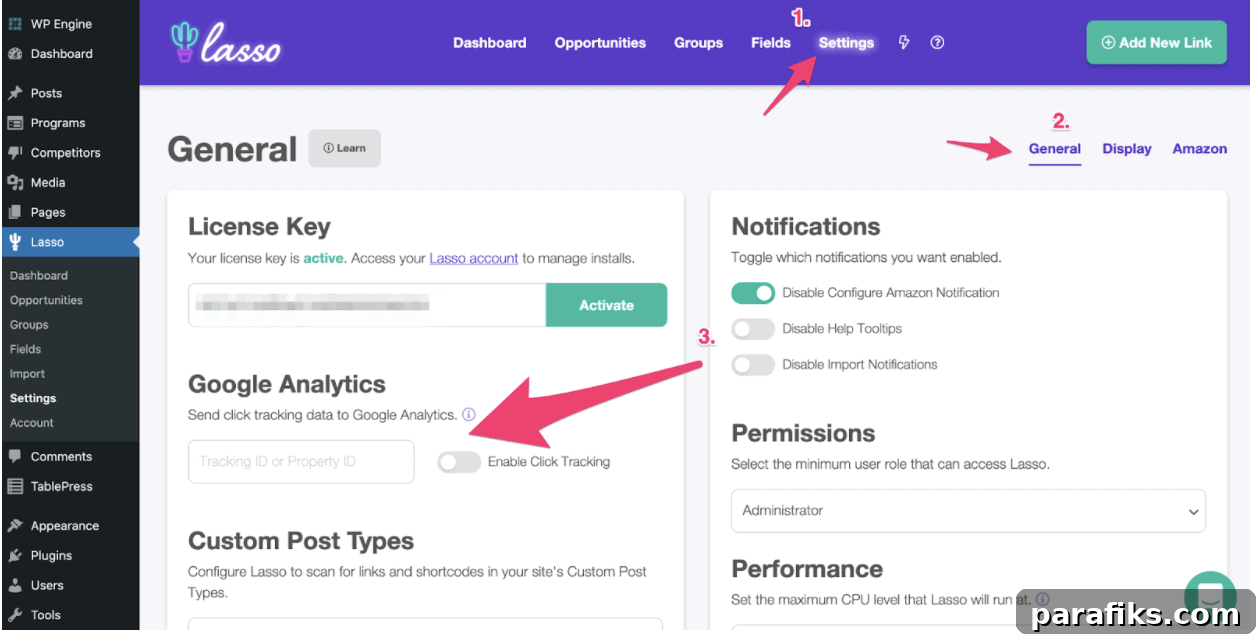Open the chat widget bubble
Viewport: 1258px width, 642px height.
point(1210,597)
